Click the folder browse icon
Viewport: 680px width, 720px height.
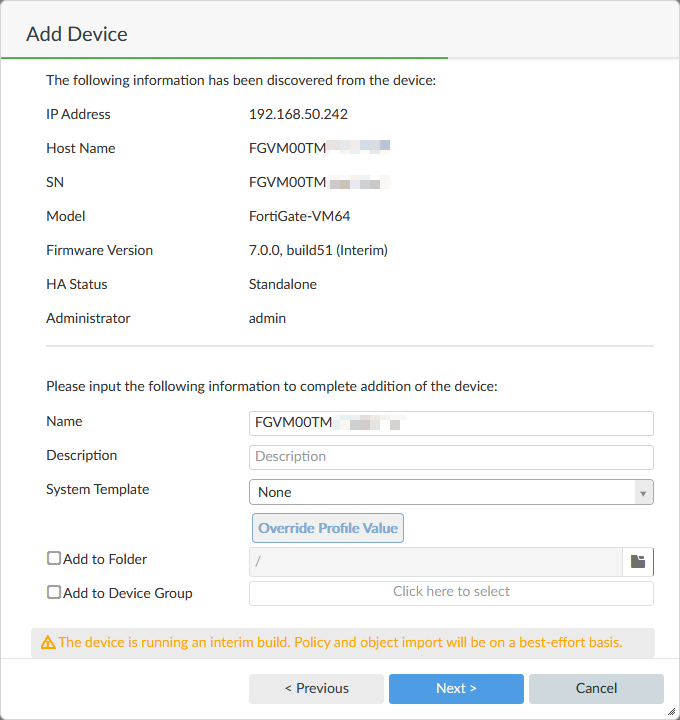tap(638, 561)
